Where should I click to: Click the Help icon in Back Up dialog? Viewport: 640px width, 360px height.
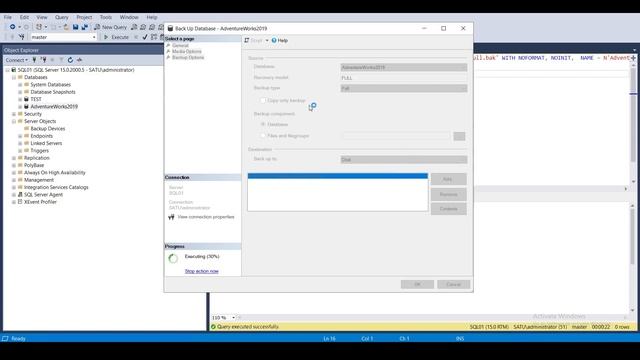tap(274, 40)
